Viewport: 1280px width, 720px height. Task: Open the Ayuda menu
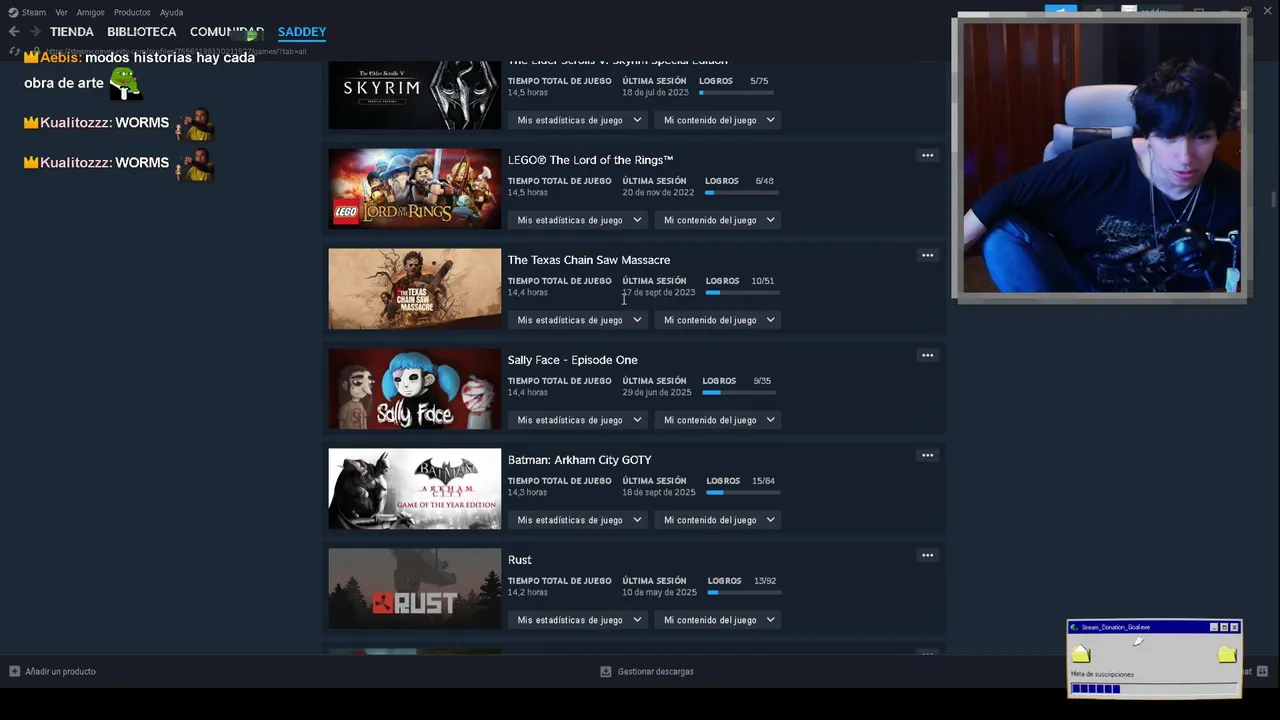click(171, 12)
